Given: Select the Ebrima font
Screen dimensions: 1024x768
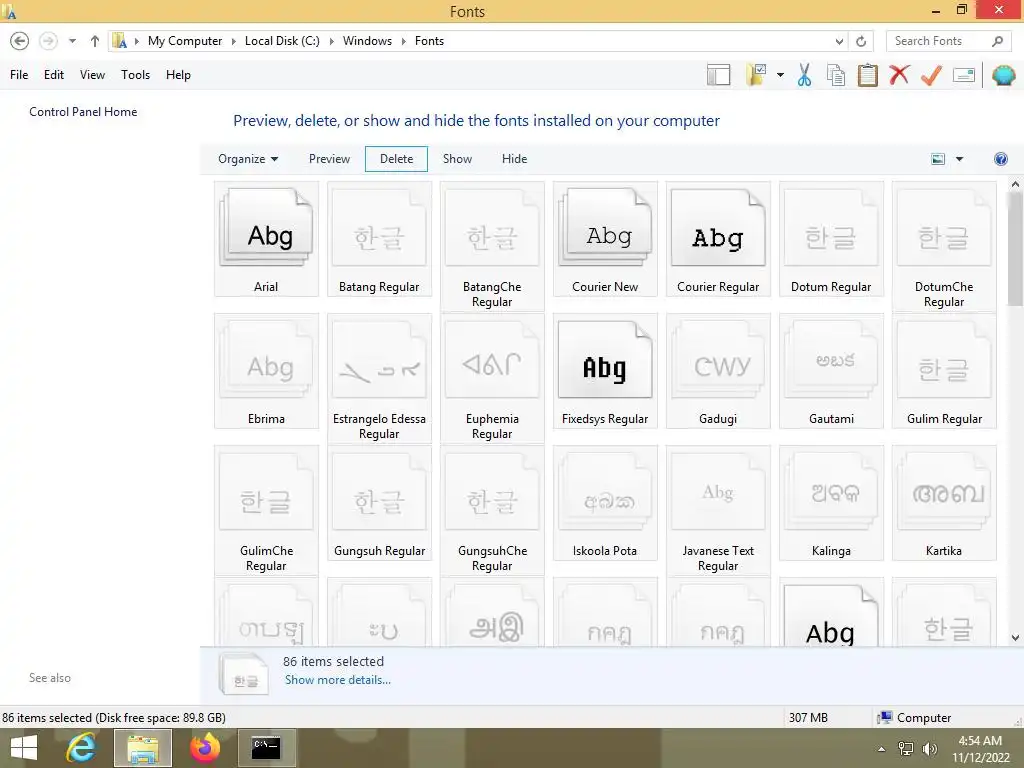Looking at the screenshot, I should [x=266, y=371].
